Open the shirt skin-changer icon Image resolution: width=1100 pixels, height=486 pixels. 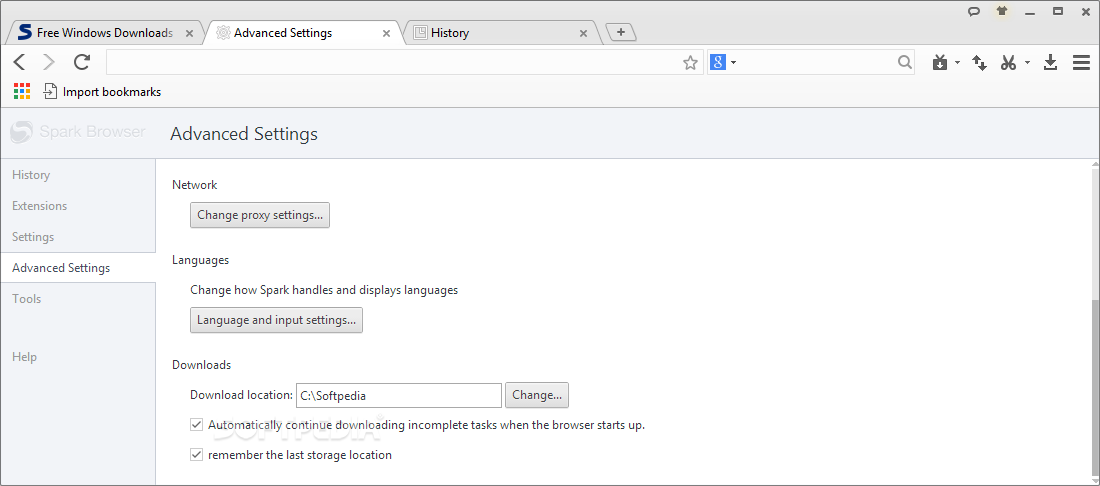click(1002, 11)
